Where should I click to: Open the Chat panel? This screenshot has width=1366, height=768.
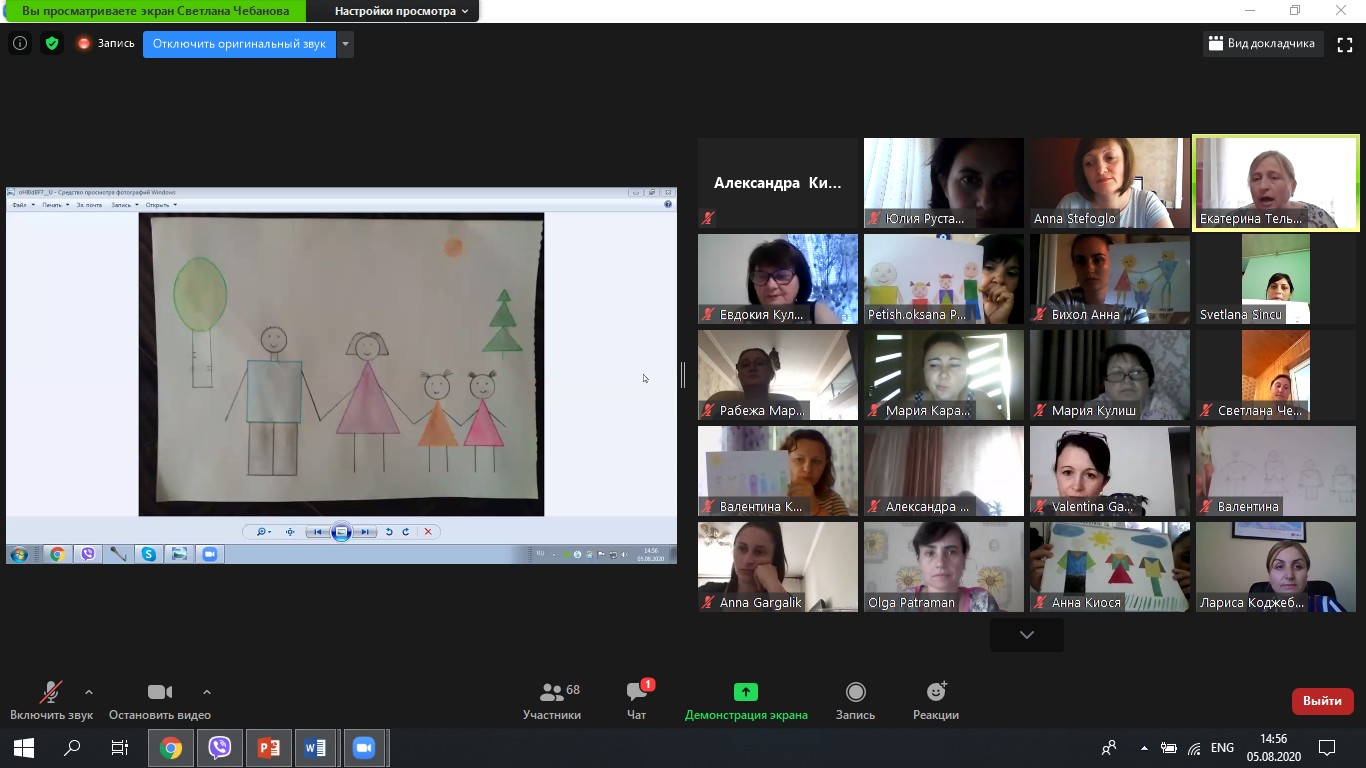(636, 692)
